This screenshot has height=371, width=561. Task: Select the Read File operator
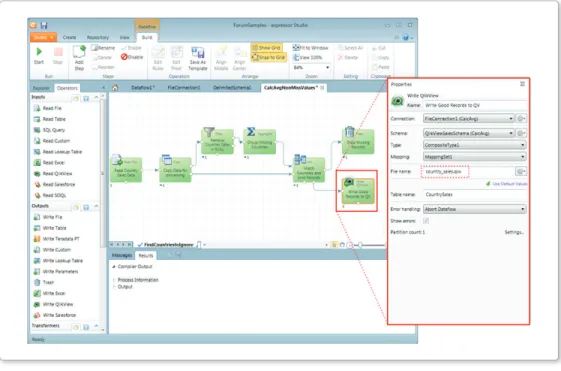pos(48,108)
